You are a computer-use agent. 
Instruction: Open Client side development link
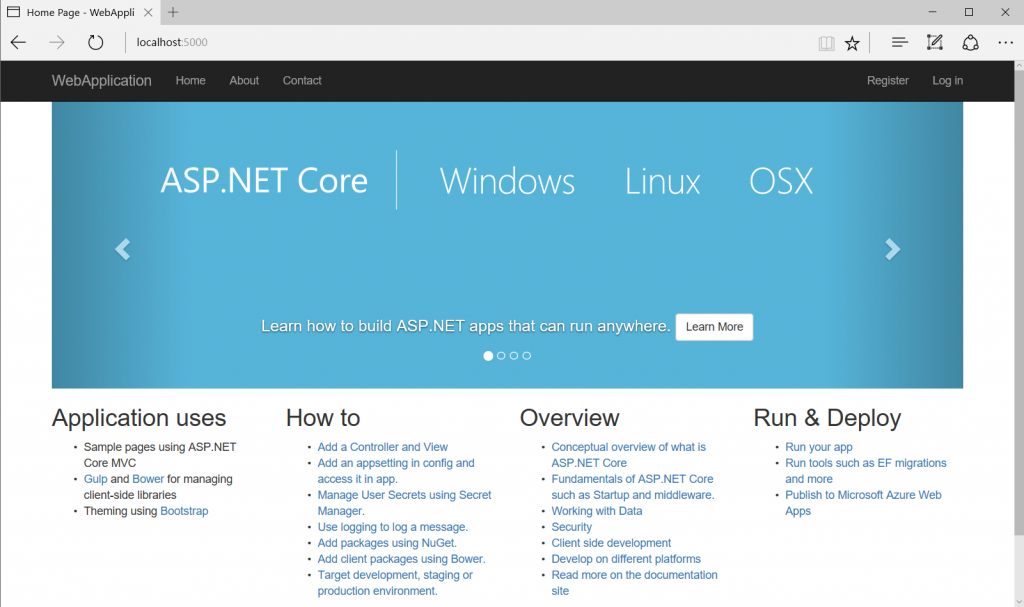(611, 543)
